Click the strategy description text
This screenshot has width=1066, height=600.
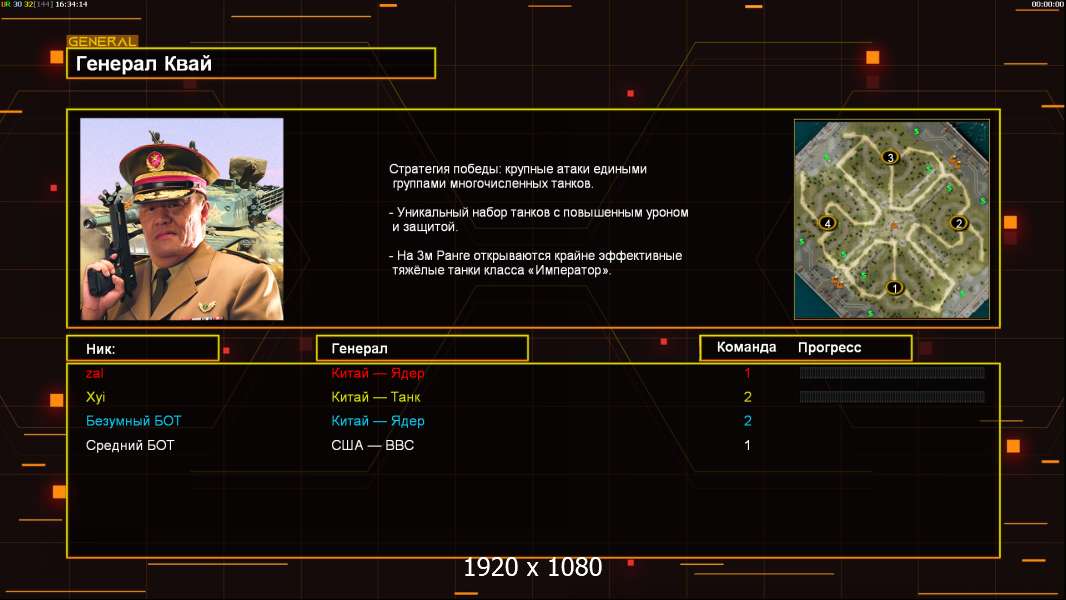(538, 219)
